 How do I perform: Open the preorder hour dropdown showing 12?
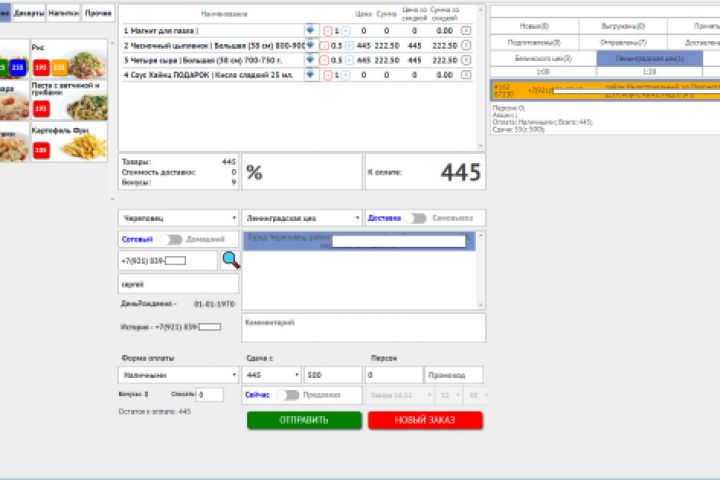[449, 395]
